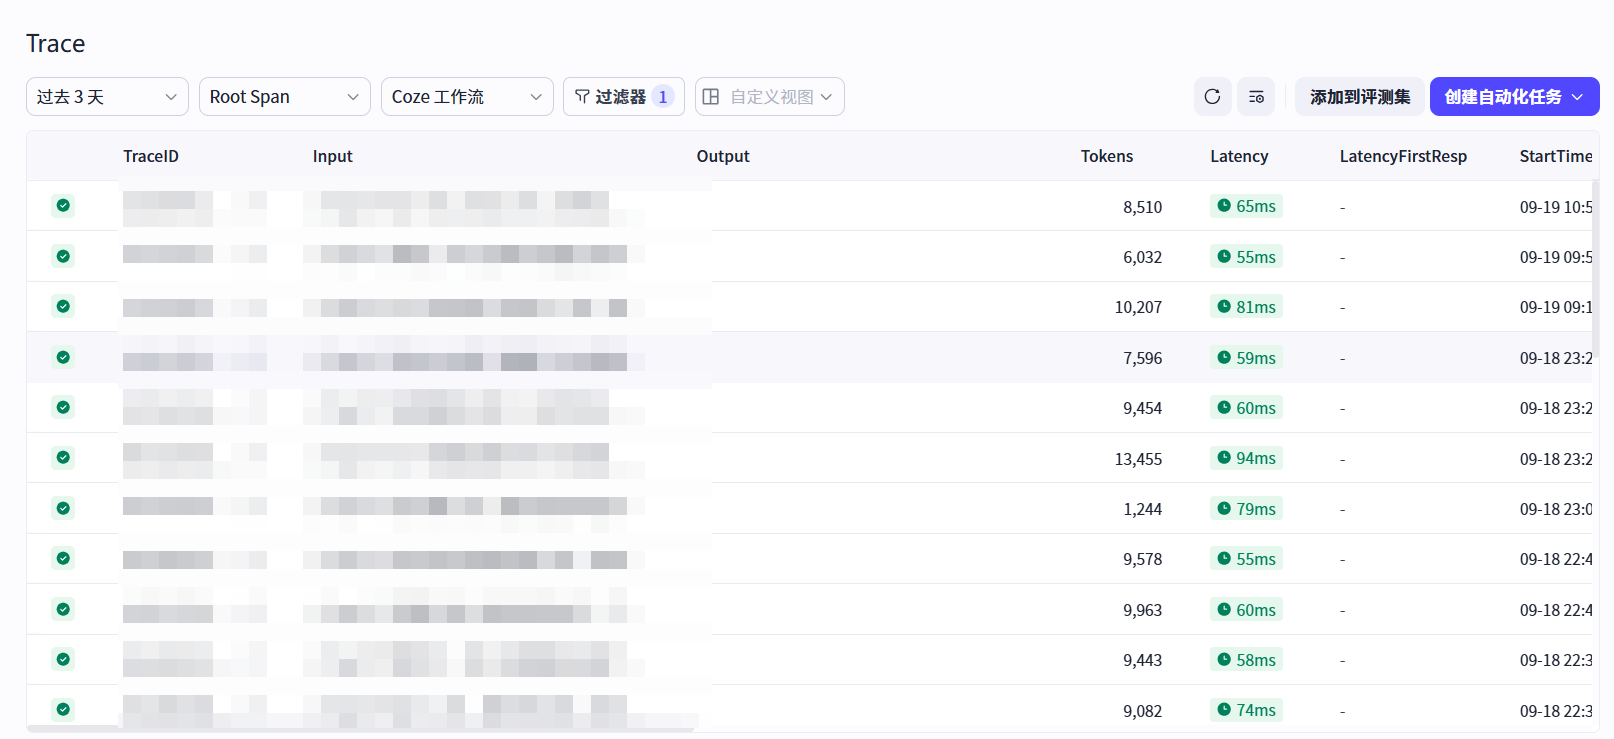Open the Coze 工作流 dropdown

click(x=467, y=97)
